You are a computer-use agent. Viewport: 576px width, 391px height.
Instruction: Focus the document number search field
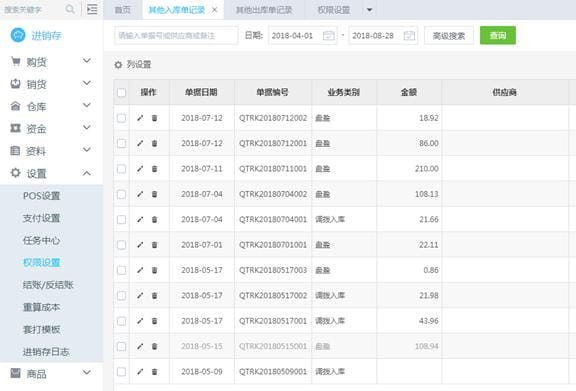[x=176, y=36]
